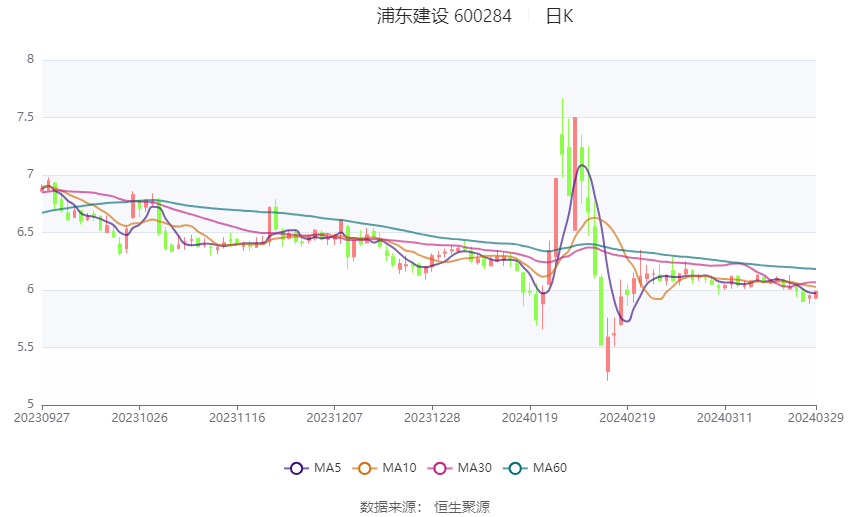Click the y-axis value 5.5

pos(25,347)
